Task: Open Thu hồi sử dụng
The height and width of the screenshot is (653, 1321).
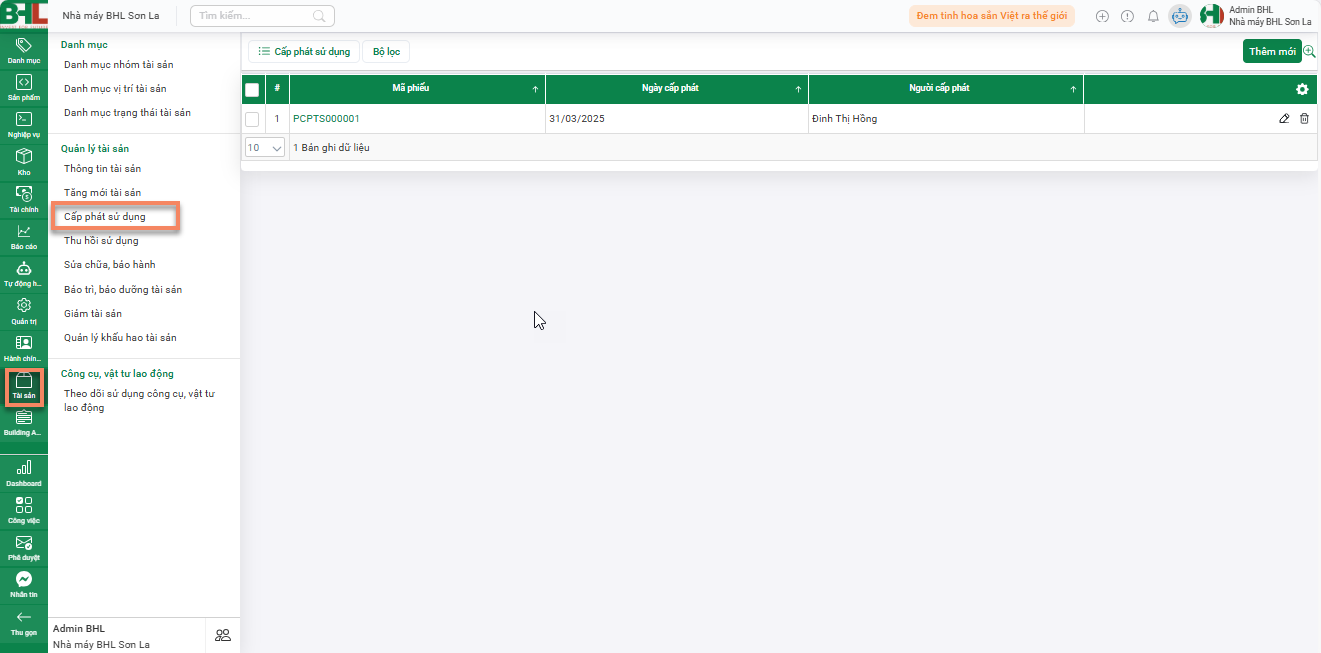Action: click(x=101, y=241)
